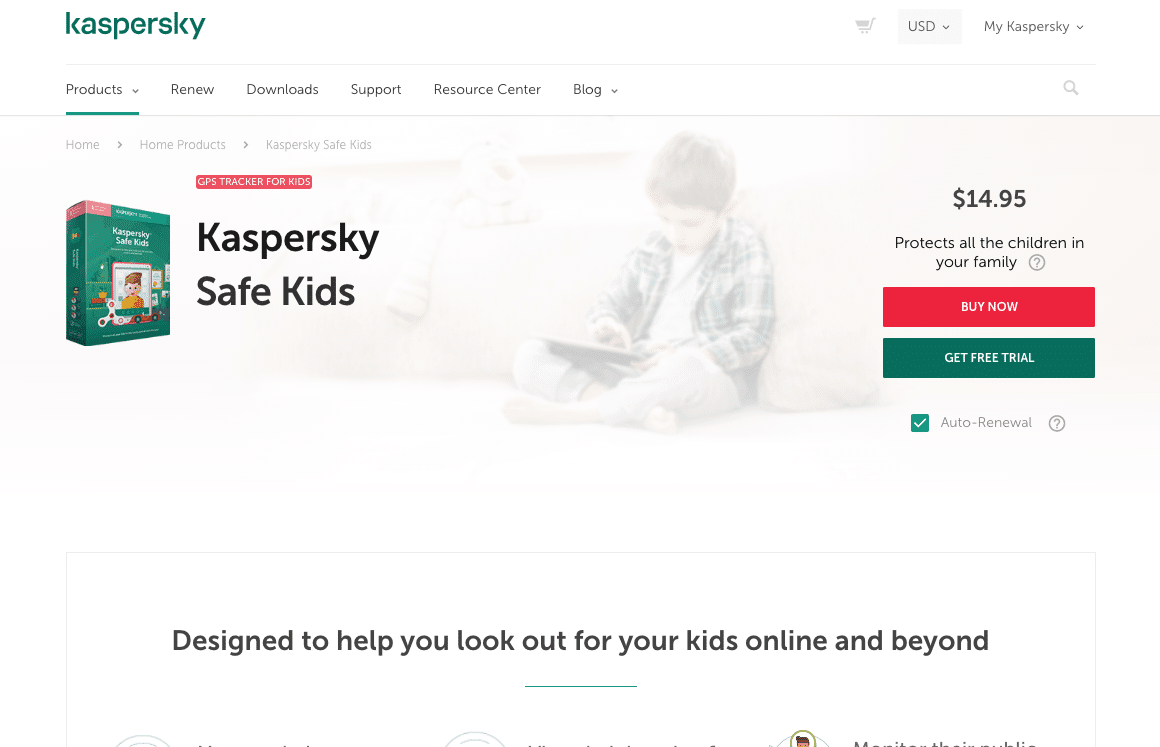The height and width of the screenshot is (747, 1160).
Task: Expand the My Kaspersky menu
Action: point(1033,27)
